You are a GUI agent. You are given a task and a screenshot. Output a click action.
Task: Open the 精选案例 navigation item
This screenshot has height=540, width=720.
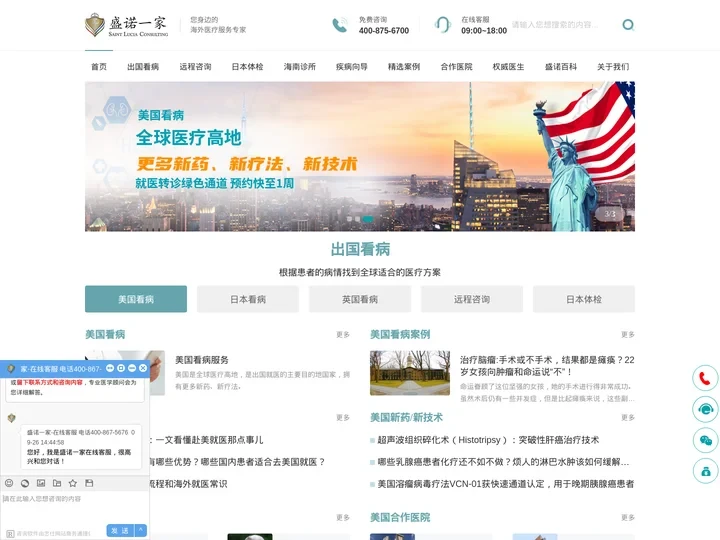(x=404, y=67)
